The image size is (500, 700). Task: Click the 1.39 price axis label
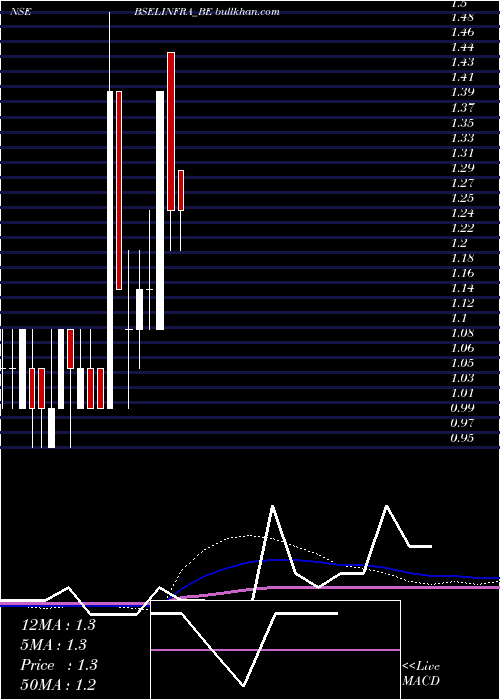pos(462,93)
